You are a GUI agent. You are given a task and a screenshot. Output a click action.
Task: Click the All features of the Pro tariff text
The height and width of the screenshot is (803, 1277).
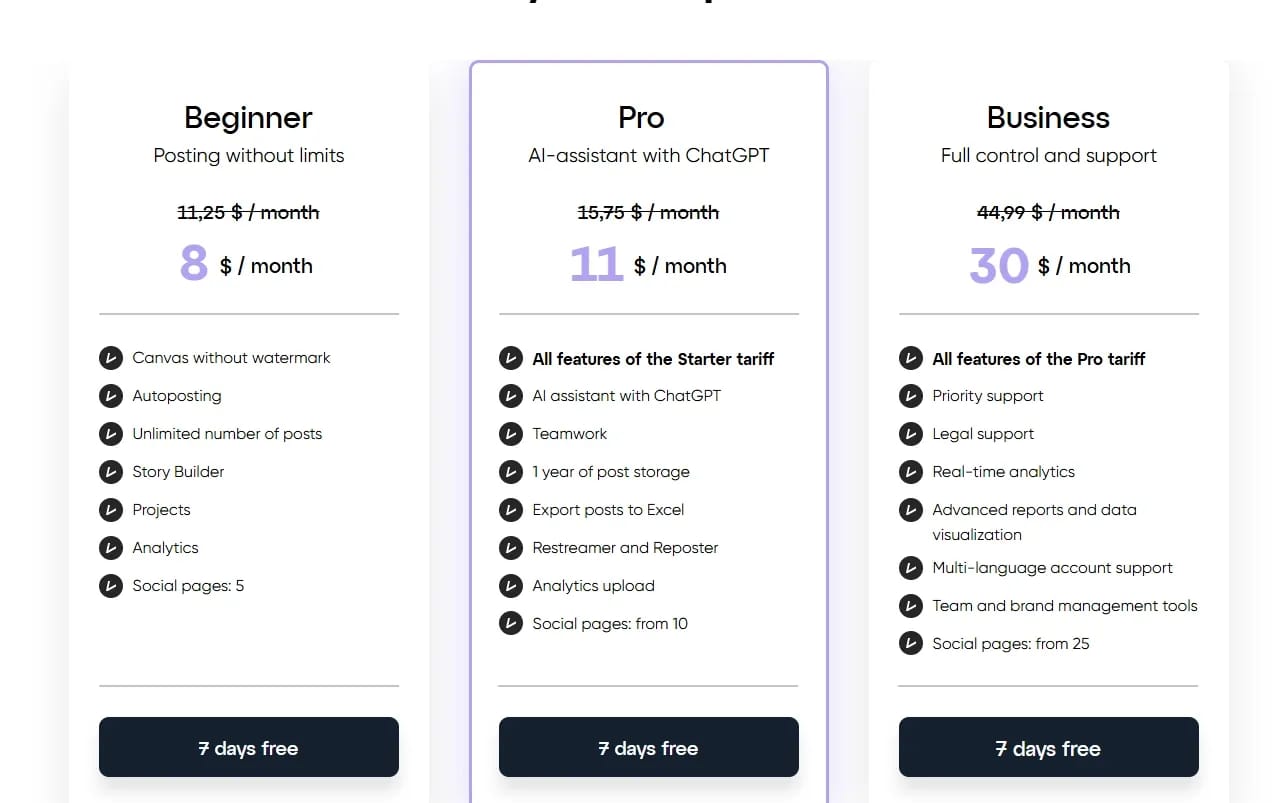[1039, 359]
